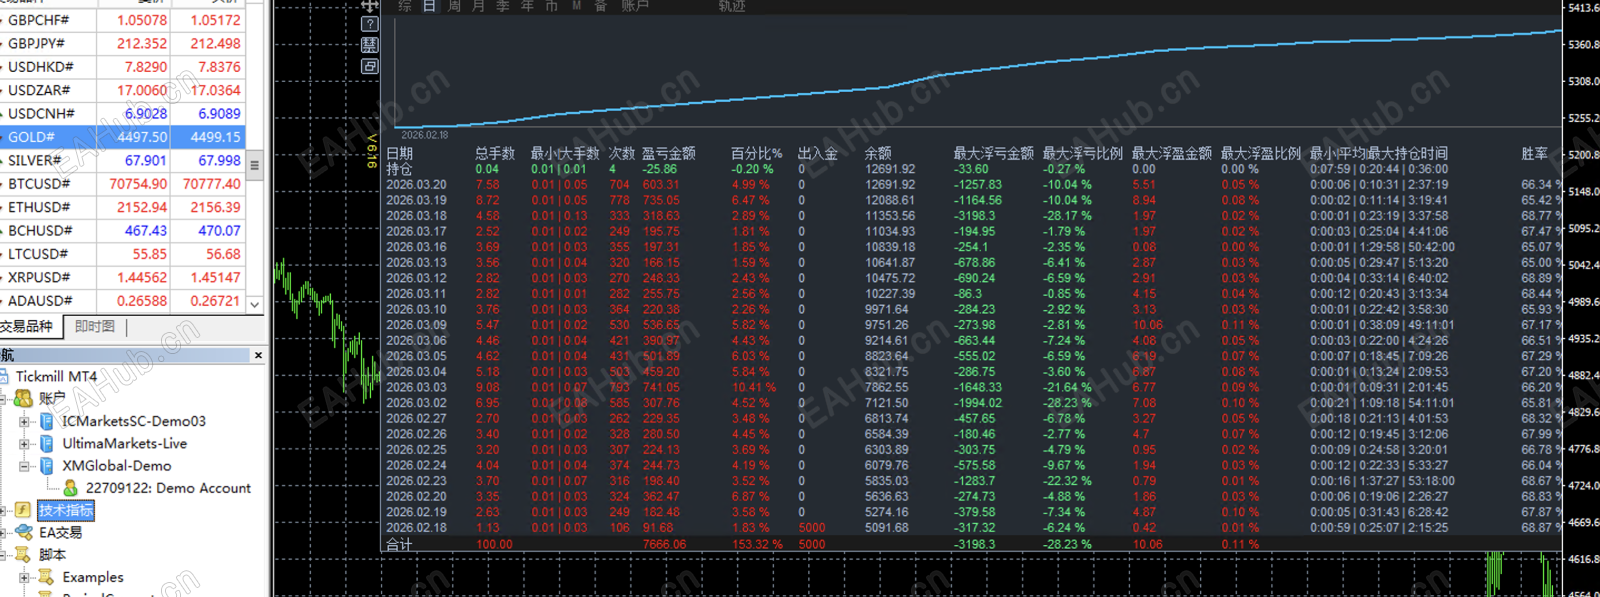Screen dimensions: 1600x597
Task: Select the USDHKD# symbol row
Action: click(122, 67)
